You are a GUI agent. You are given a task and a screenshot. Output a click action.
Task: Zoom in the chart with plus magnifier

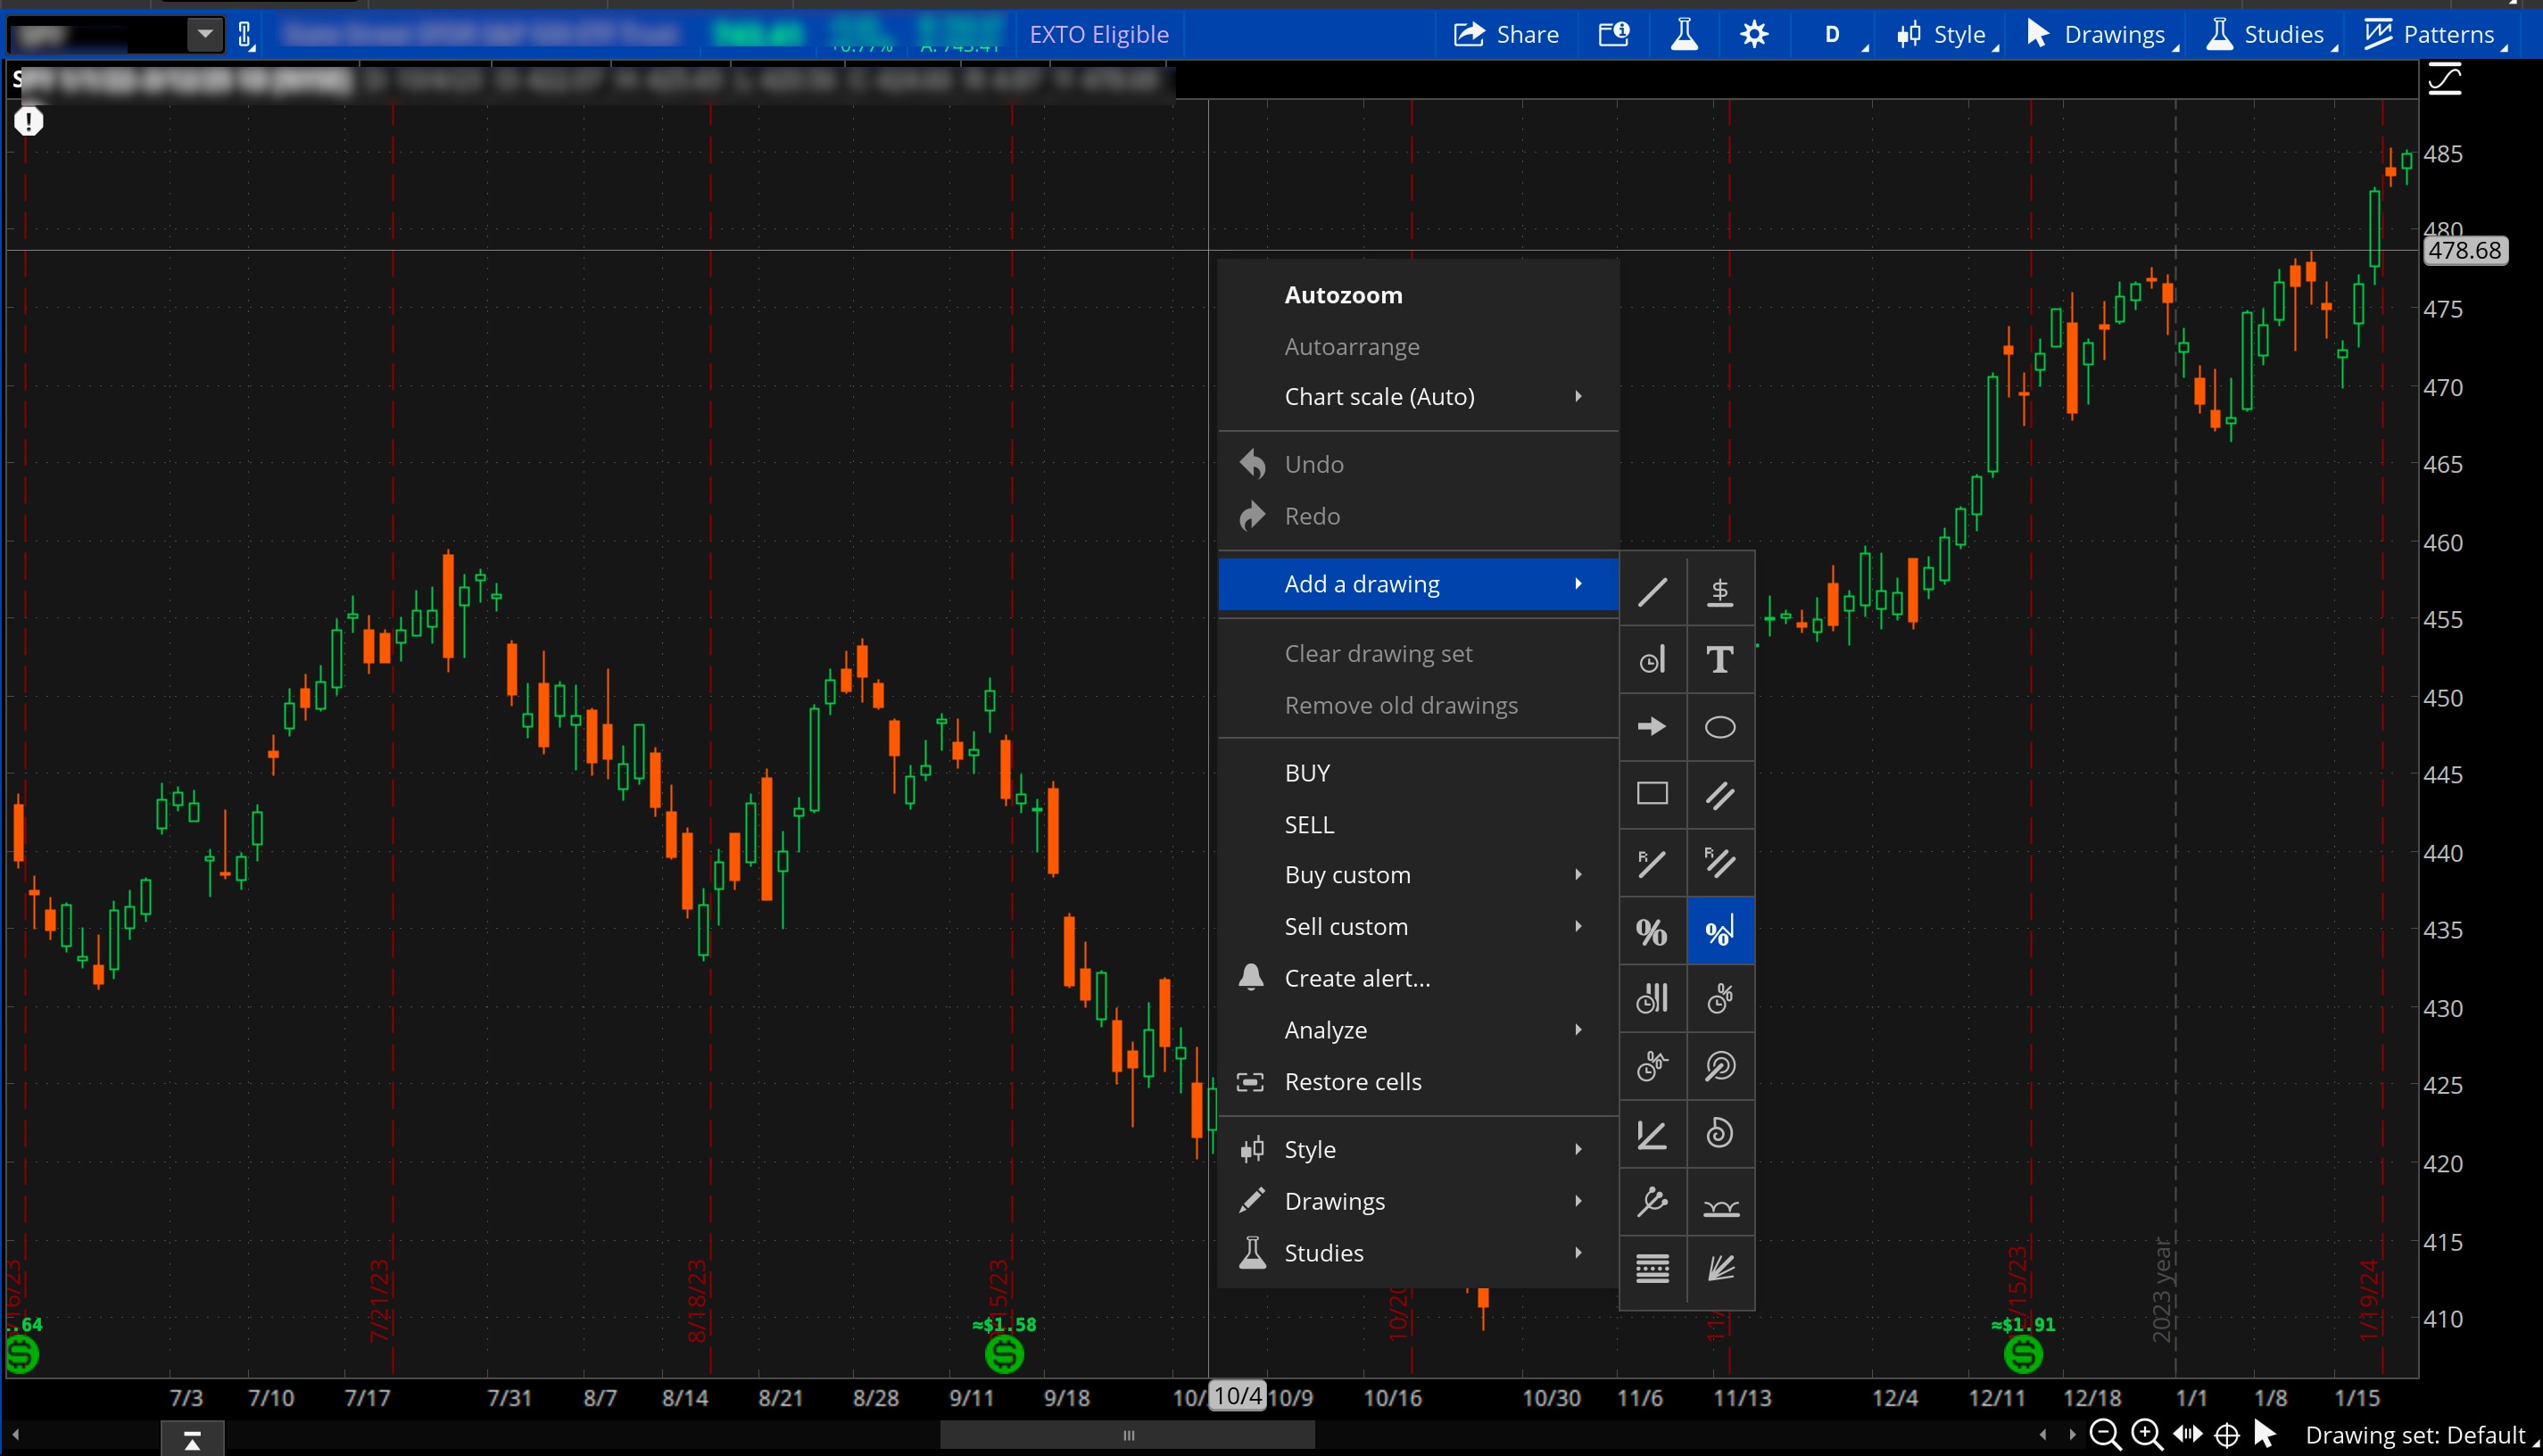[2146, 1435]
